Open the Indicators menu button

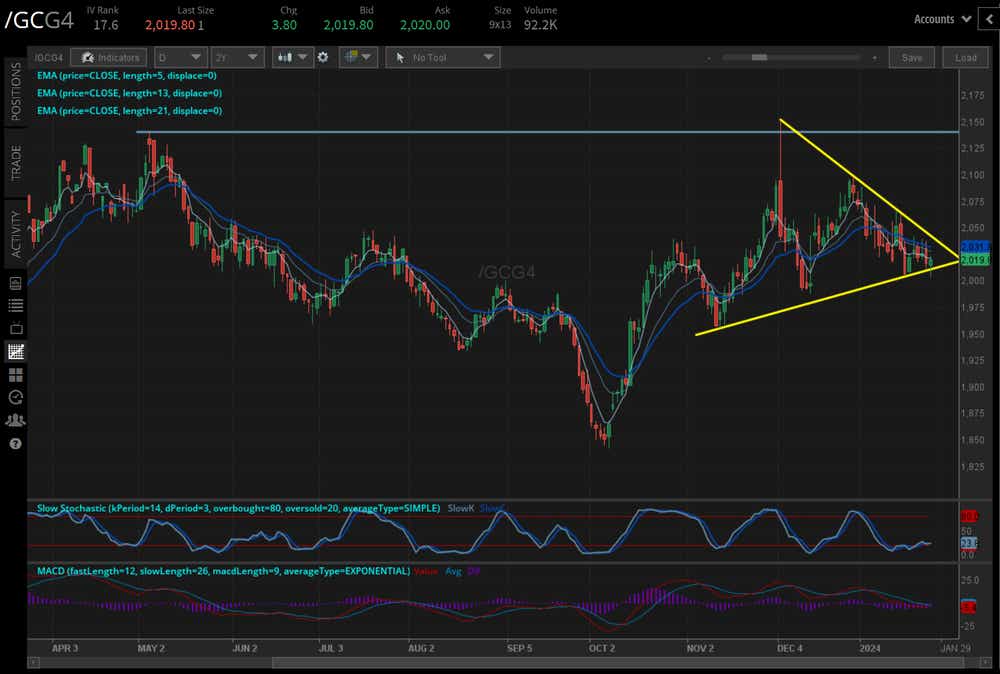coord(109,57)
